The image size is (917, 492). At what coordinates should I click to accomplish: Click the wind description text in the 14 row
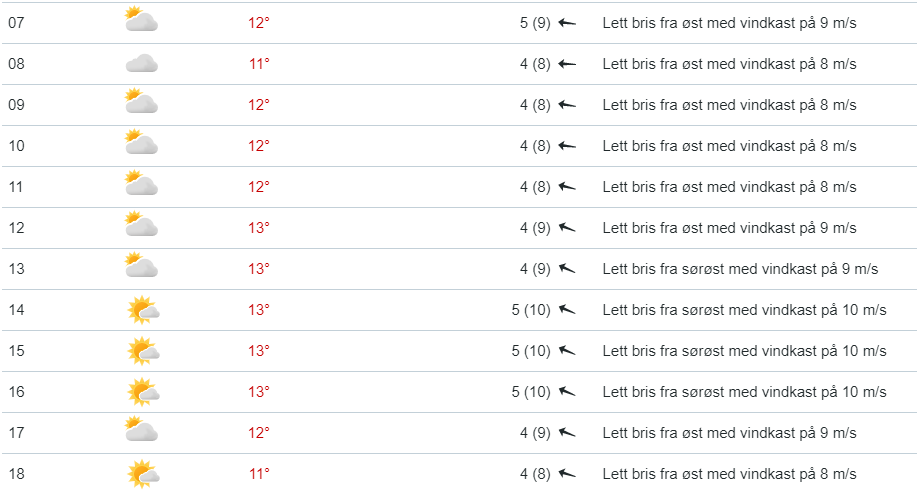coord(744,310)
